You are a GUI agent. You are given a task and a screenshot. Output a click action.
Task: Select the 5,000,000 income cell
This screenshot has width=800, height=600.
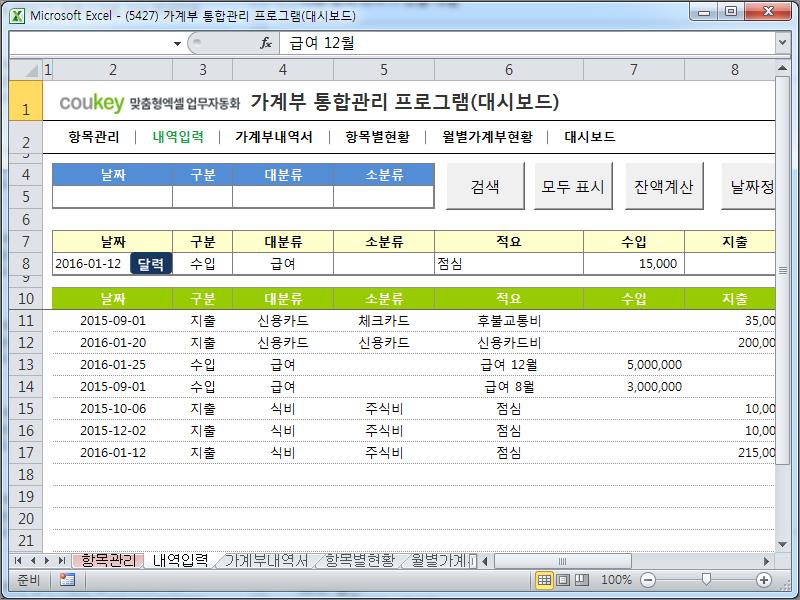click(x=634, y=365)
